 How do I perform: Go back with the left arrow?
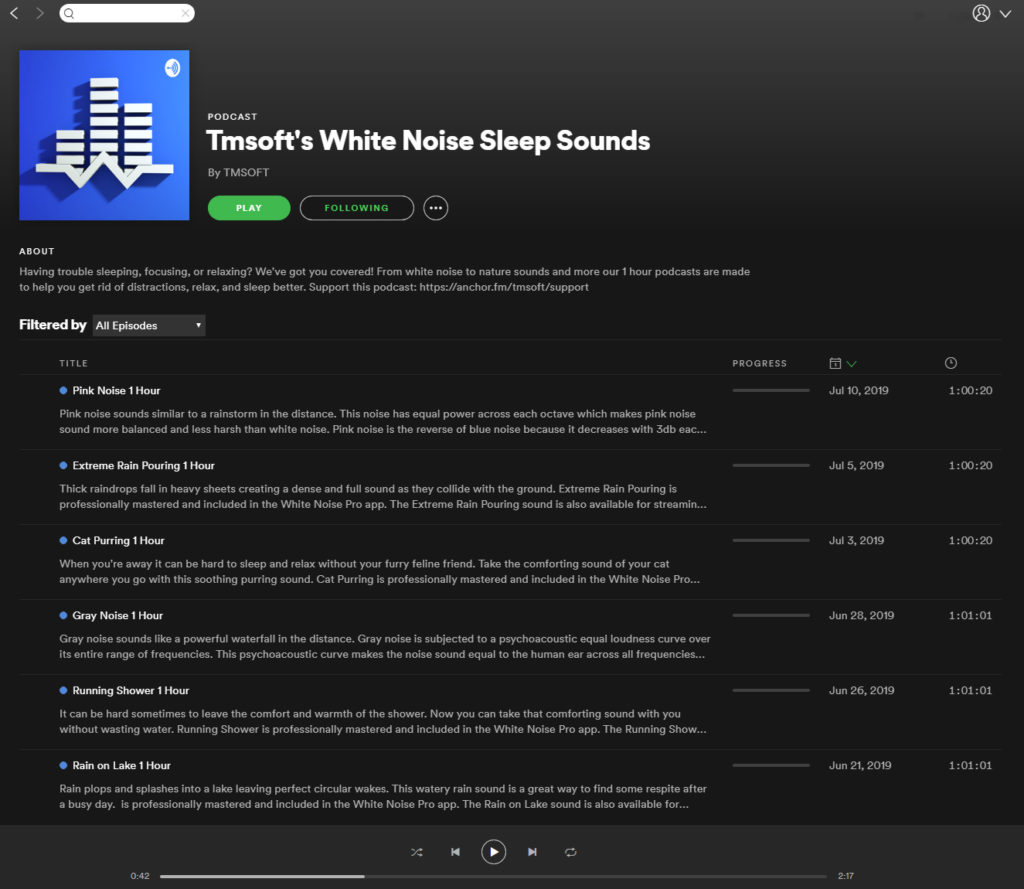[14, 13]
